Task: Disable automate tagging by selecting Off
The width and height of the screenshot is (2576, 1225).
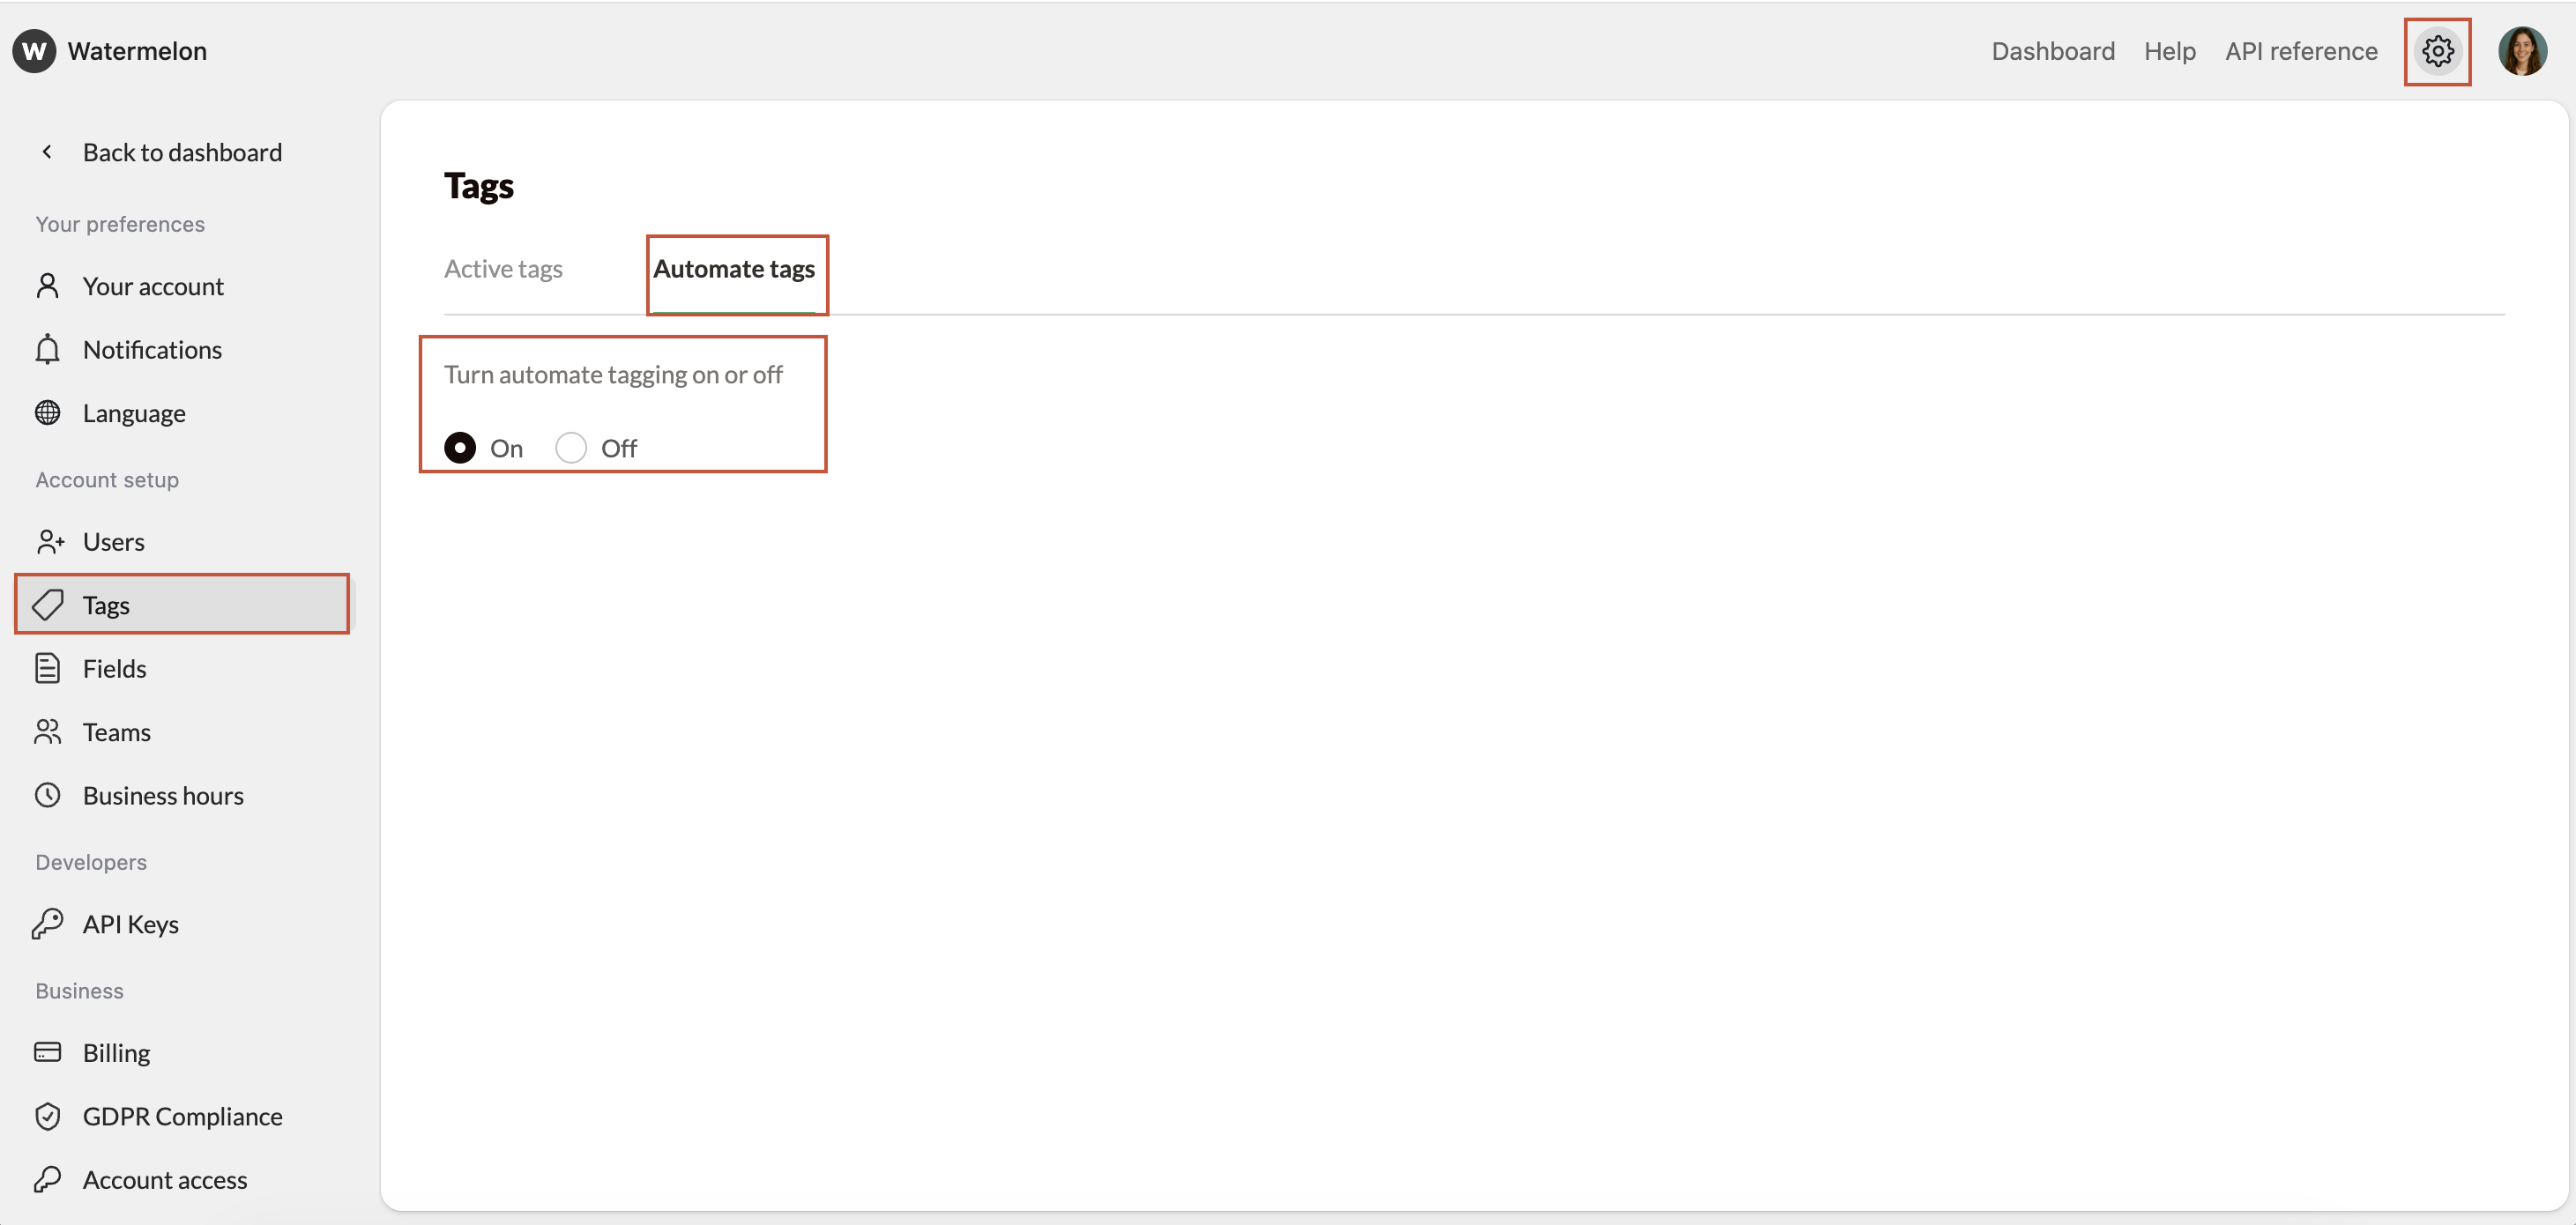Action: (x=570, y=447)
